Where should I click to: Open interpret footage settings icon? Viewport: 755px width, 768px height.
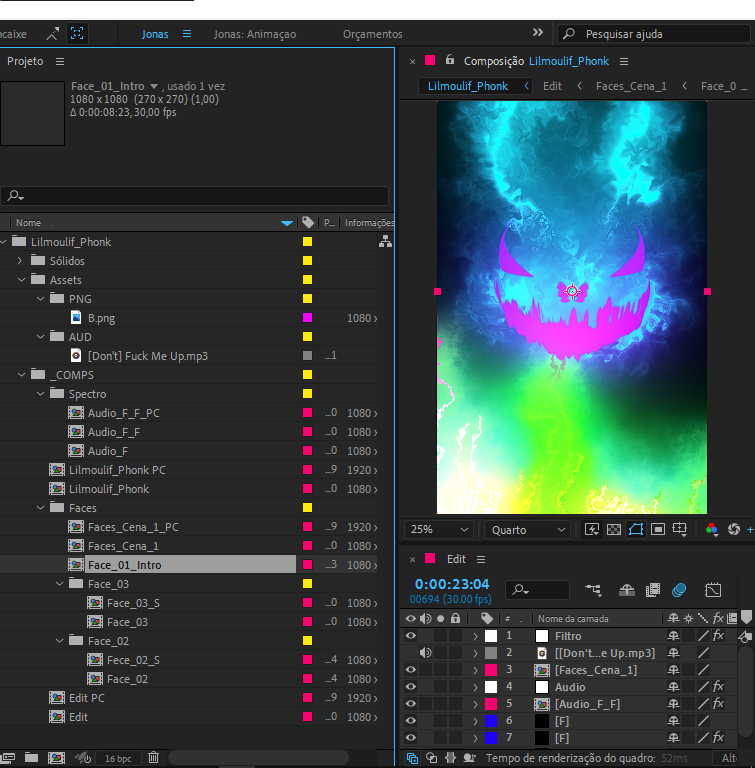click(8, 758)
